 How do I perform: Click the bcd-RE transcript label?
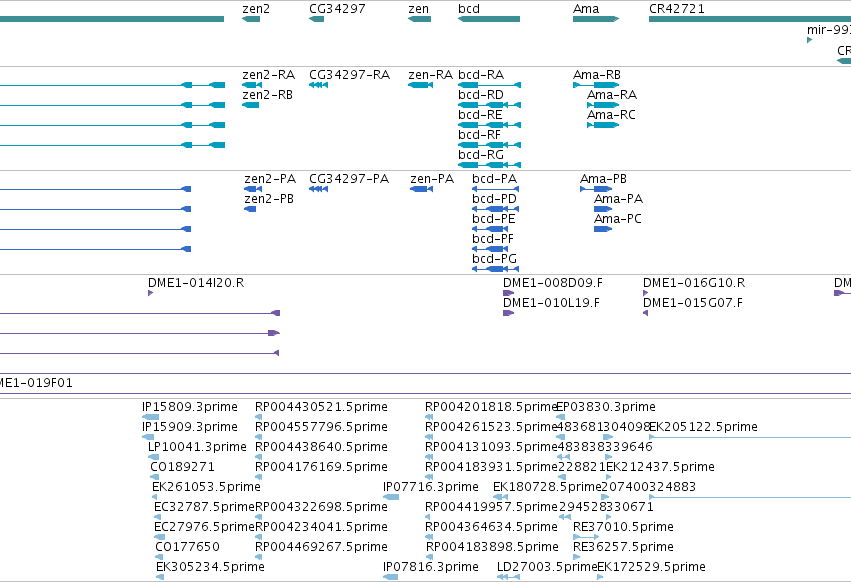pyautogui.click(x=480, y=115)
